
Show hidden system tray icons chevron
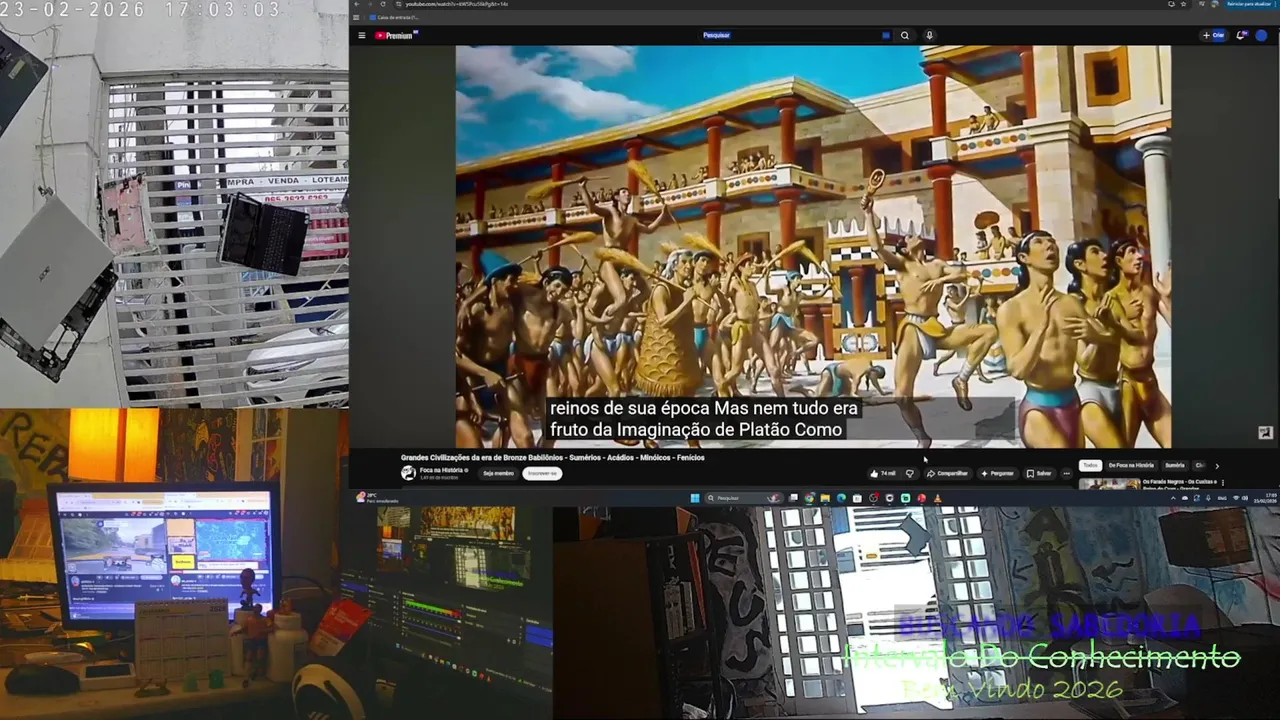[1173, 498]
